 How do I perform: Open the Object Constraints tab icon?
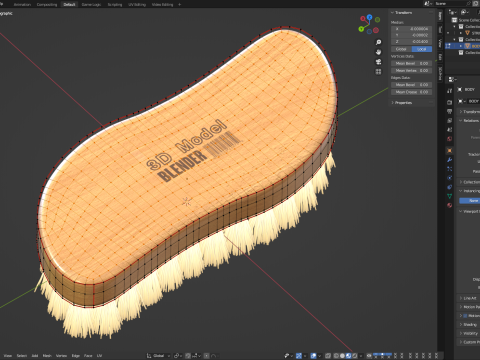pos(449,187)
